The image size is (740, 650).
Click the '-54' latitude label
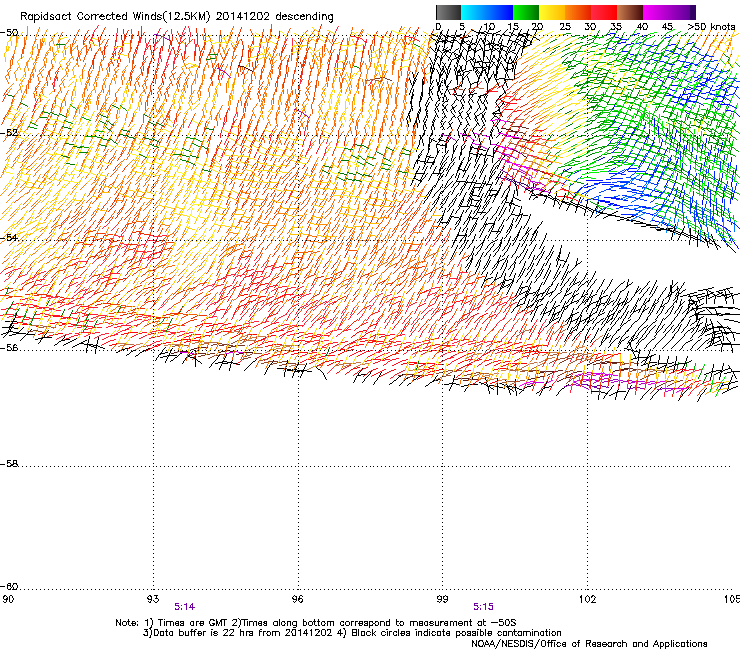[9, 237]
